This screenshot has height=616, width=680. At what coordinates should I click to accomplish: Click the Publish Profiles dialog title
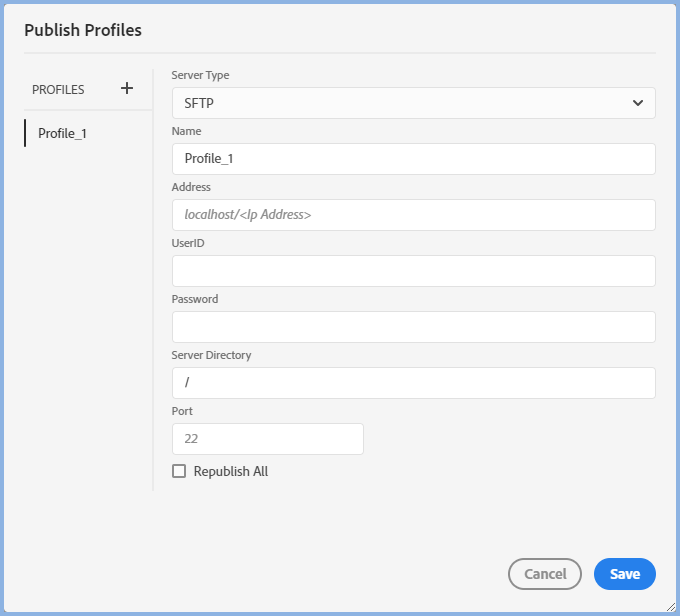click(83, 30)
